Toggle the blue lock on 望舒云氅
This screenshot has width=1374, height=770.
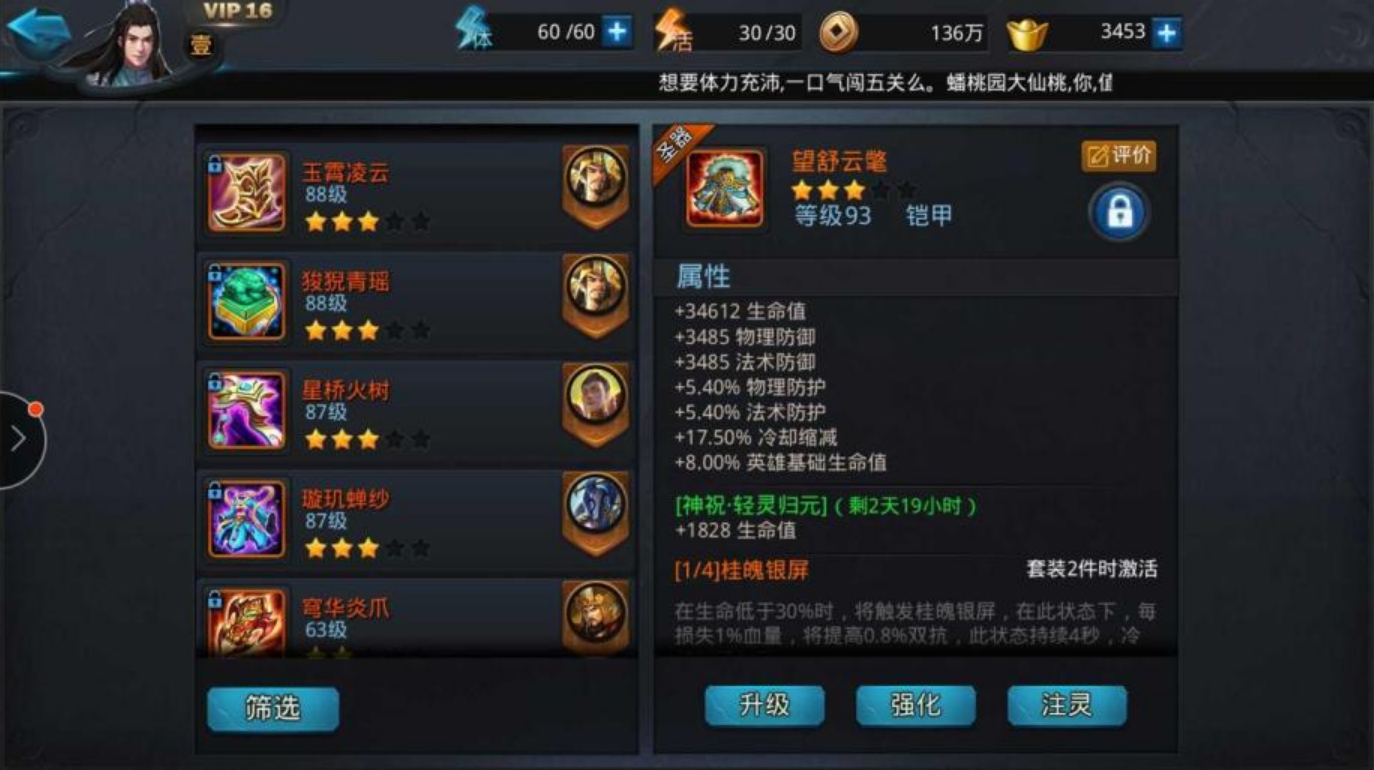tap(1119, 212)
